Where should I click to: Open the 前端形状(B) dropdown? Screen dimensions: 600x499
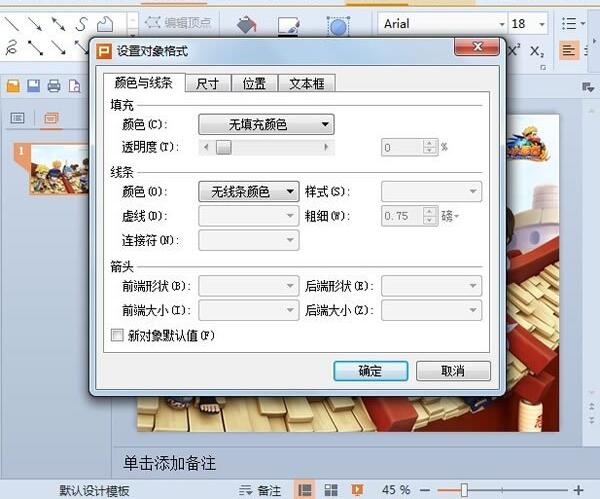click(249, 285)
